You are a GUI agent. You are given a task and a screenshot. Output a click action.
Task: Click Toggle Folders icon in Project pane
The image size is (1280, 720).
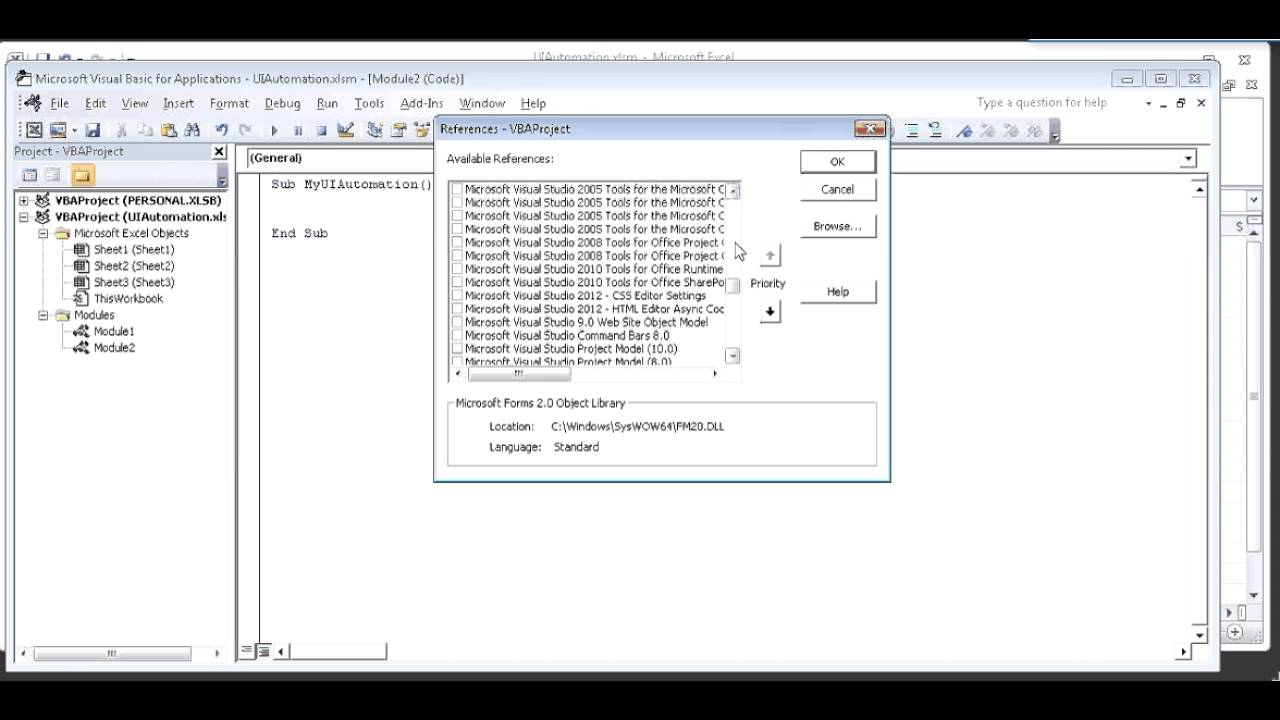point(81,175)
